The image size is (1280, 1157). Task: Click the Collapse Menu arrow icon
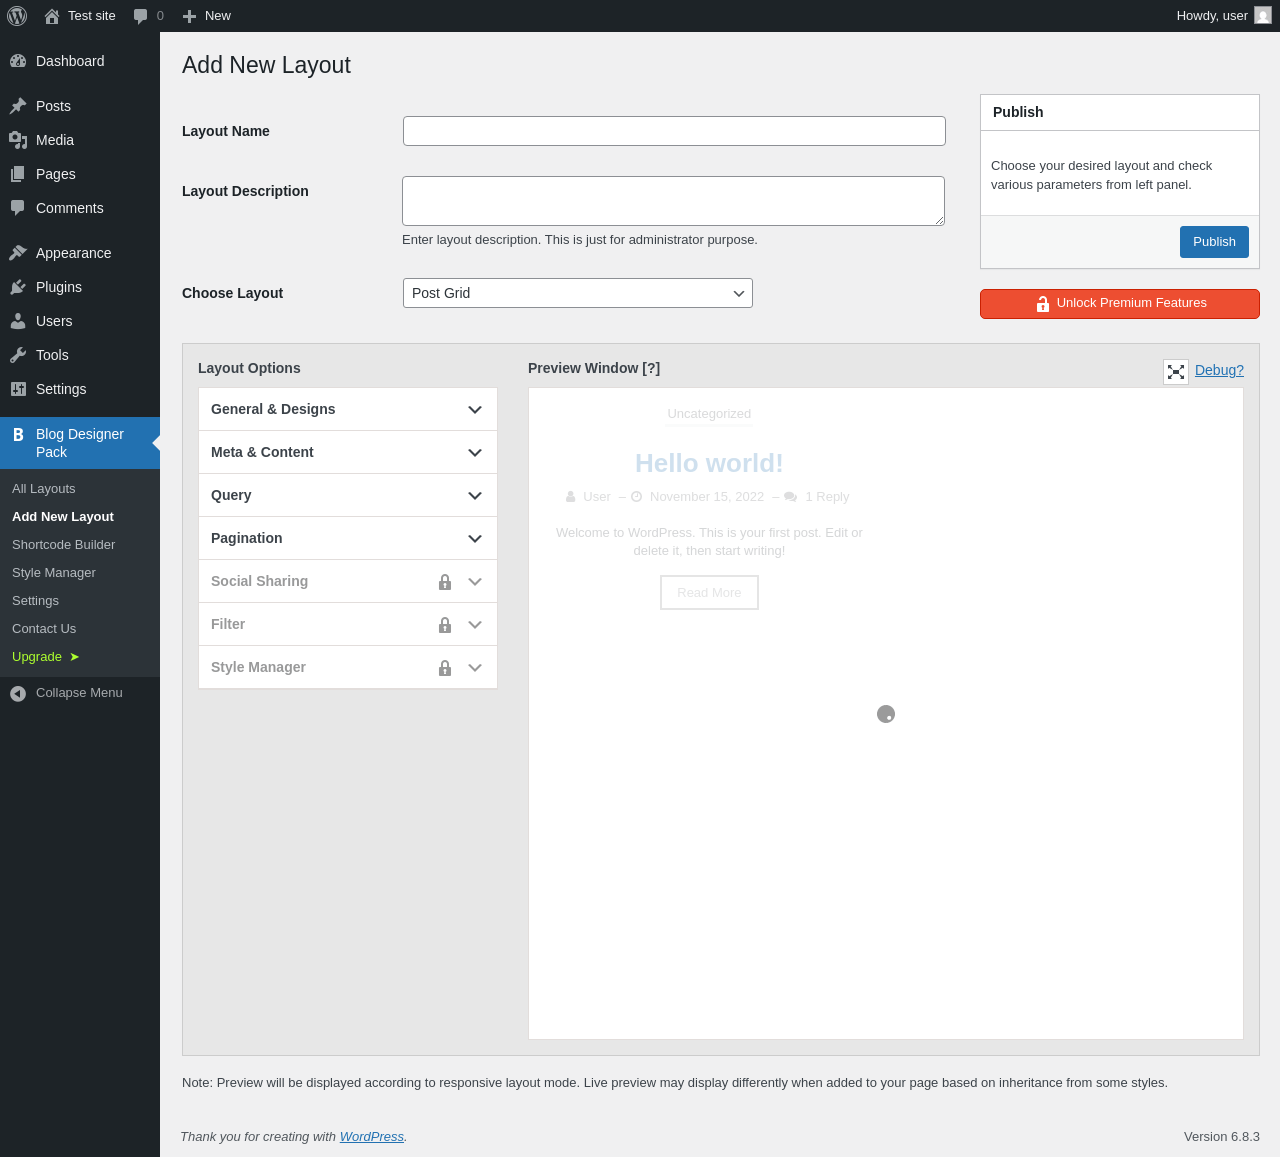18,693
